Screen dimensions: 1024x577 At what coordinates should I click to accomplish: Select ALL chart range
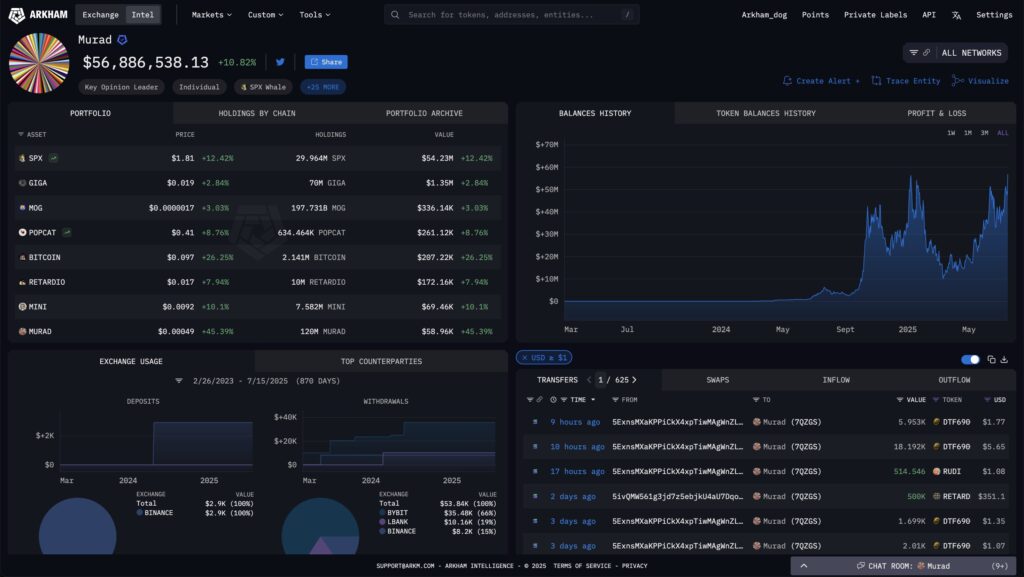pos(1002,133)
